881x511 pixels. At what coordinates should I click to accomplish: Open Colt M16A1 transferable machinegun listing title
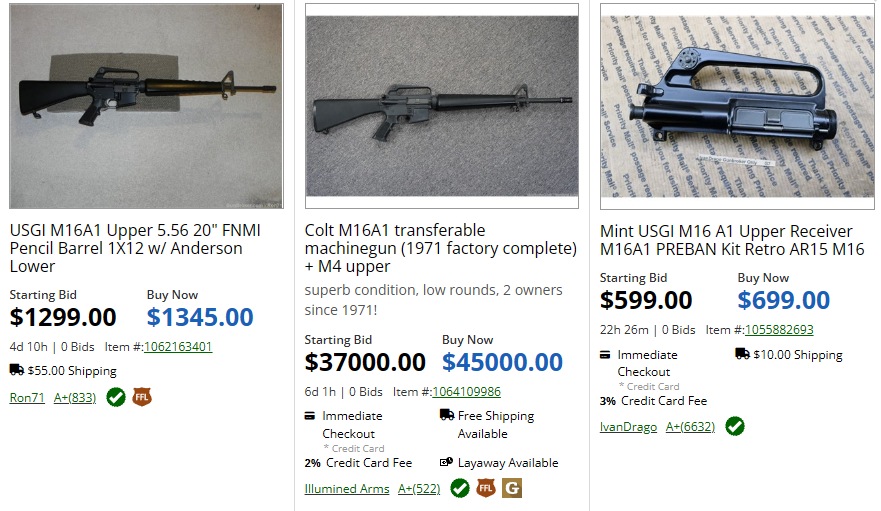pos(440,248)
